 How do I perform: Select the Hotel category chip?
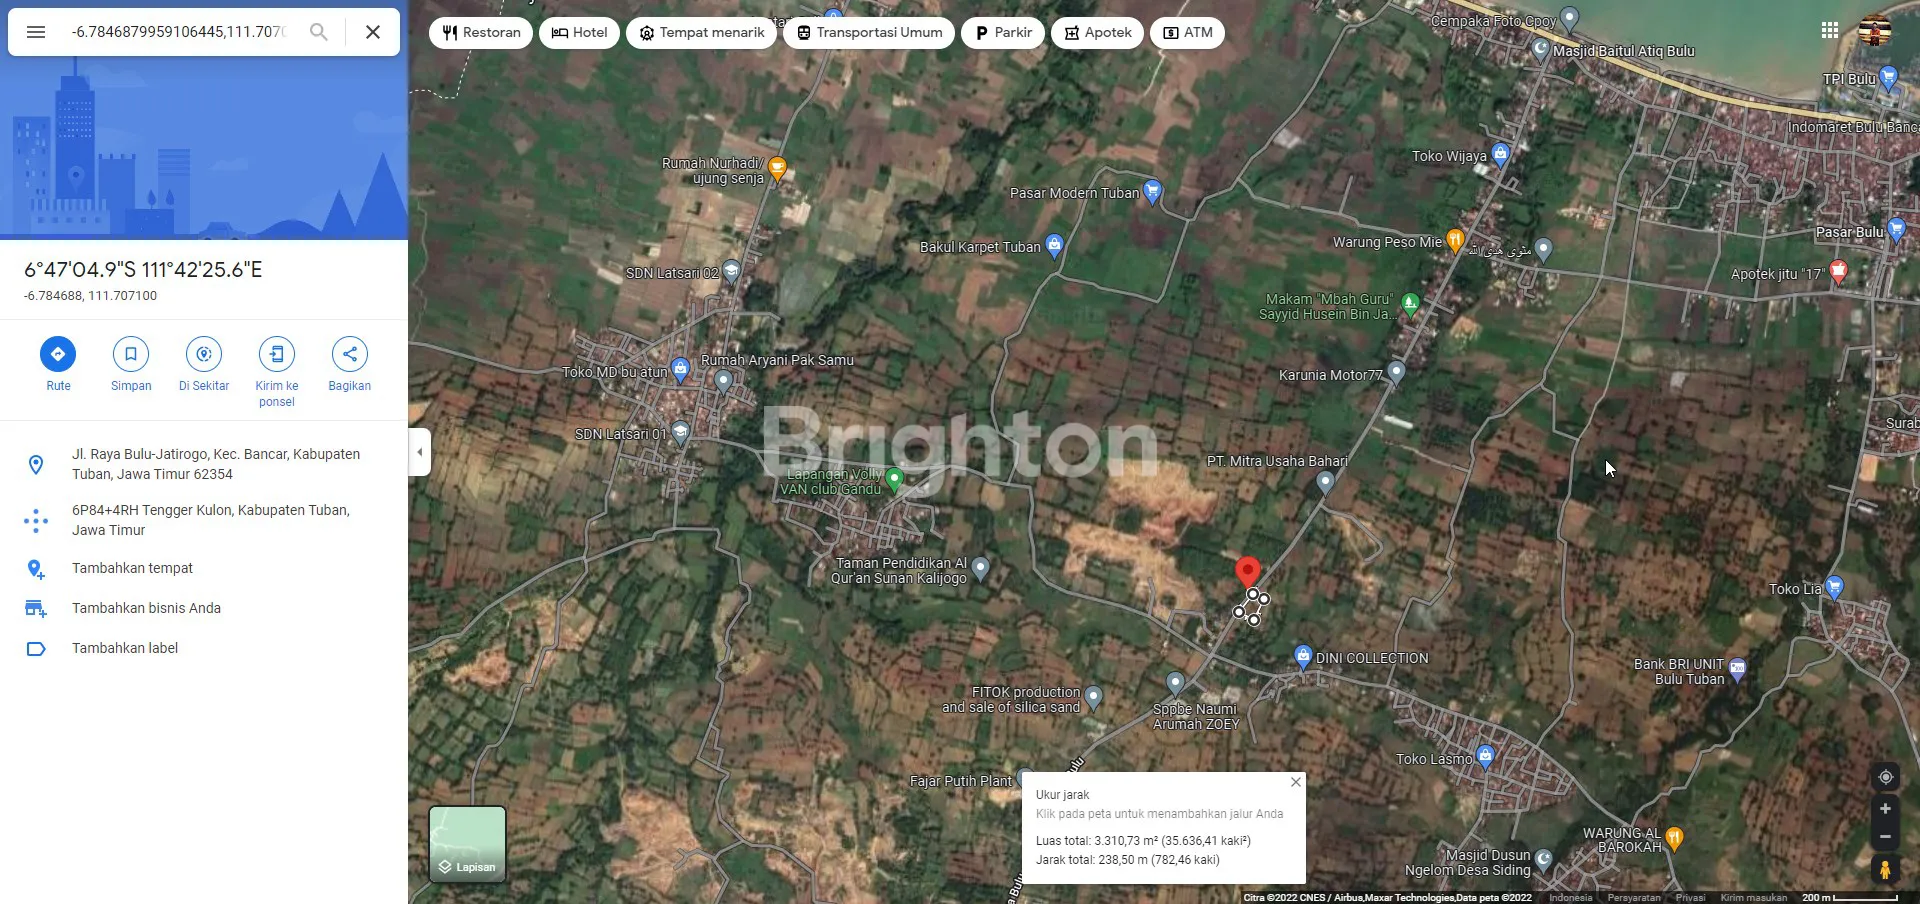[x=579, y=33]
